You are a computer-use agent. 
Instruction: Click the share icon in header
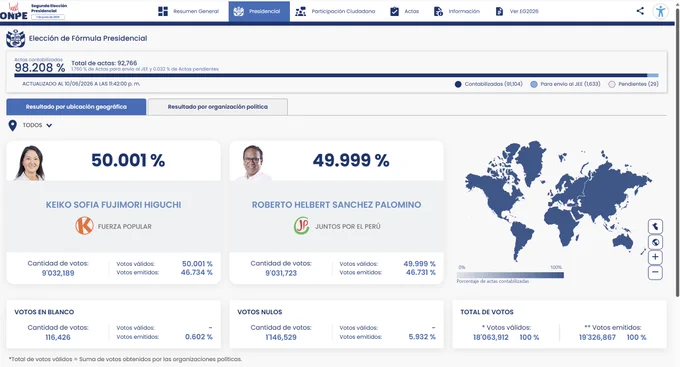tap(640, 11)
